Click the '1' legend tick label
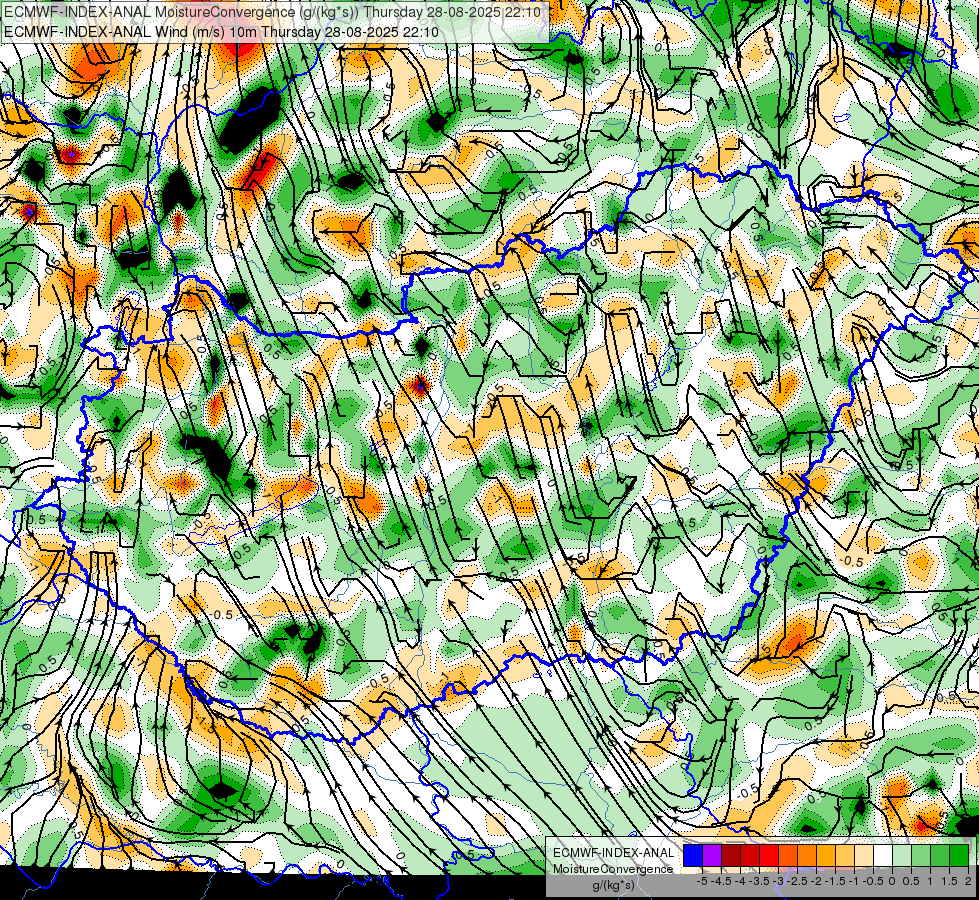This screenshot has height=900, width=979. [x=930, y=881]
